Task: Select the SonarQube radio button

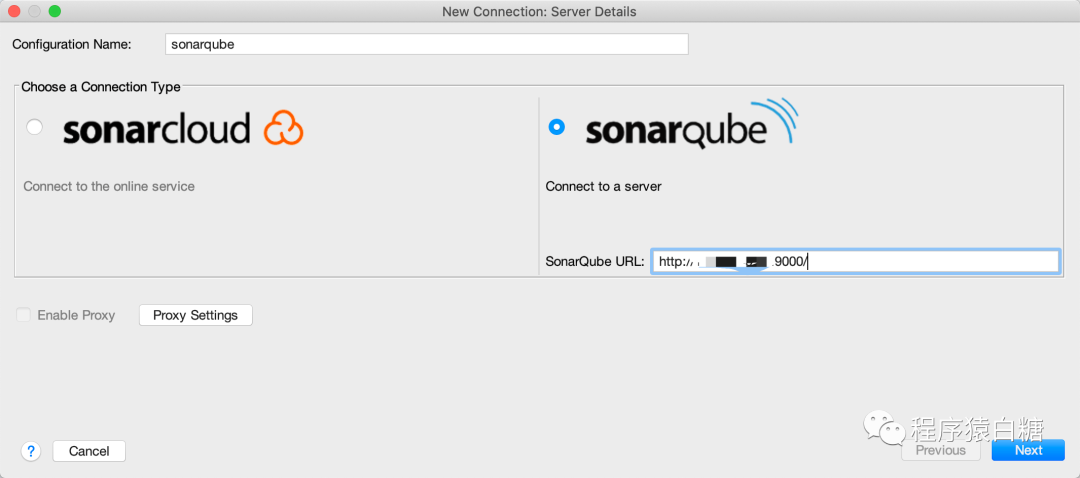Action: pos(556,127)
